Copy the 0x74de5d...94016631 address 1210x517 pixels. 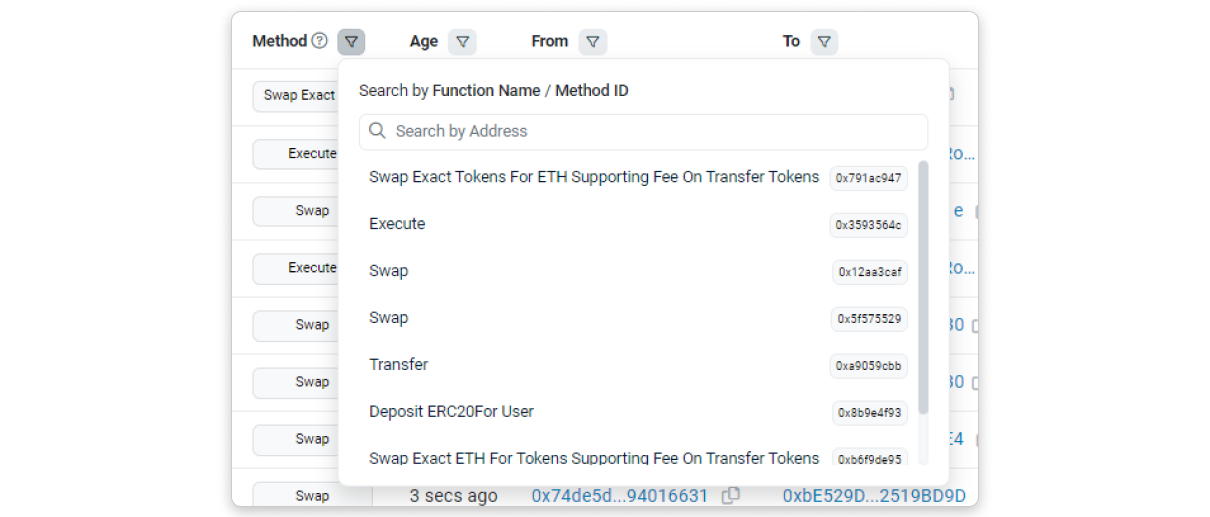(731, 495)
